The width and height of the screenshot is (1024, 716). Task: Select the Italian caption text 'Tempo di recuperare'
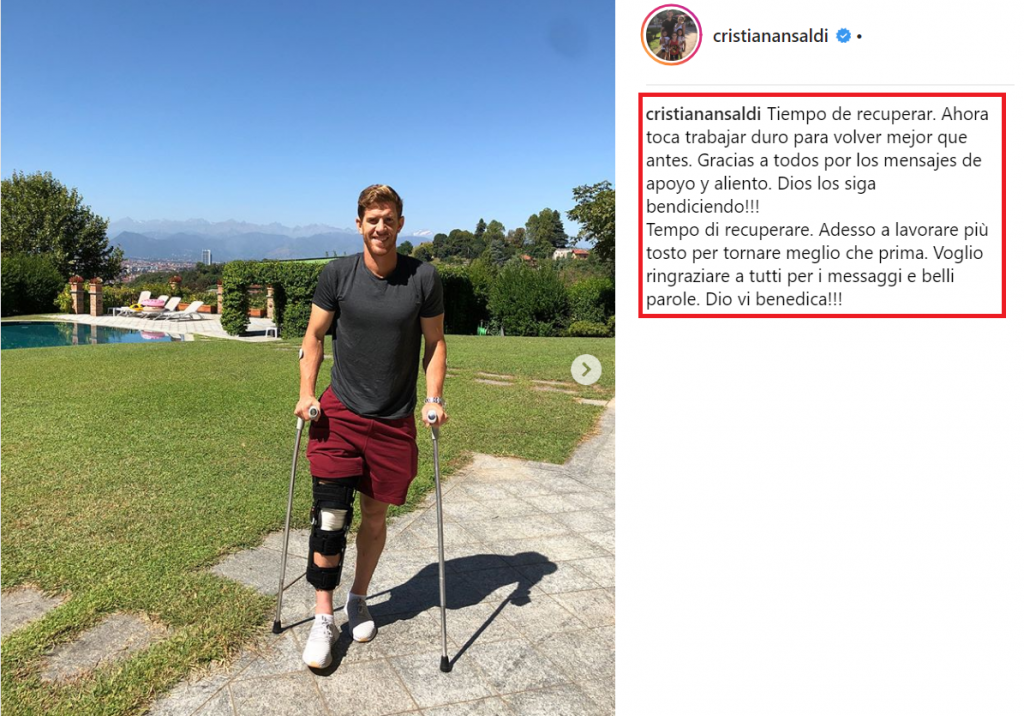(726, 230)
